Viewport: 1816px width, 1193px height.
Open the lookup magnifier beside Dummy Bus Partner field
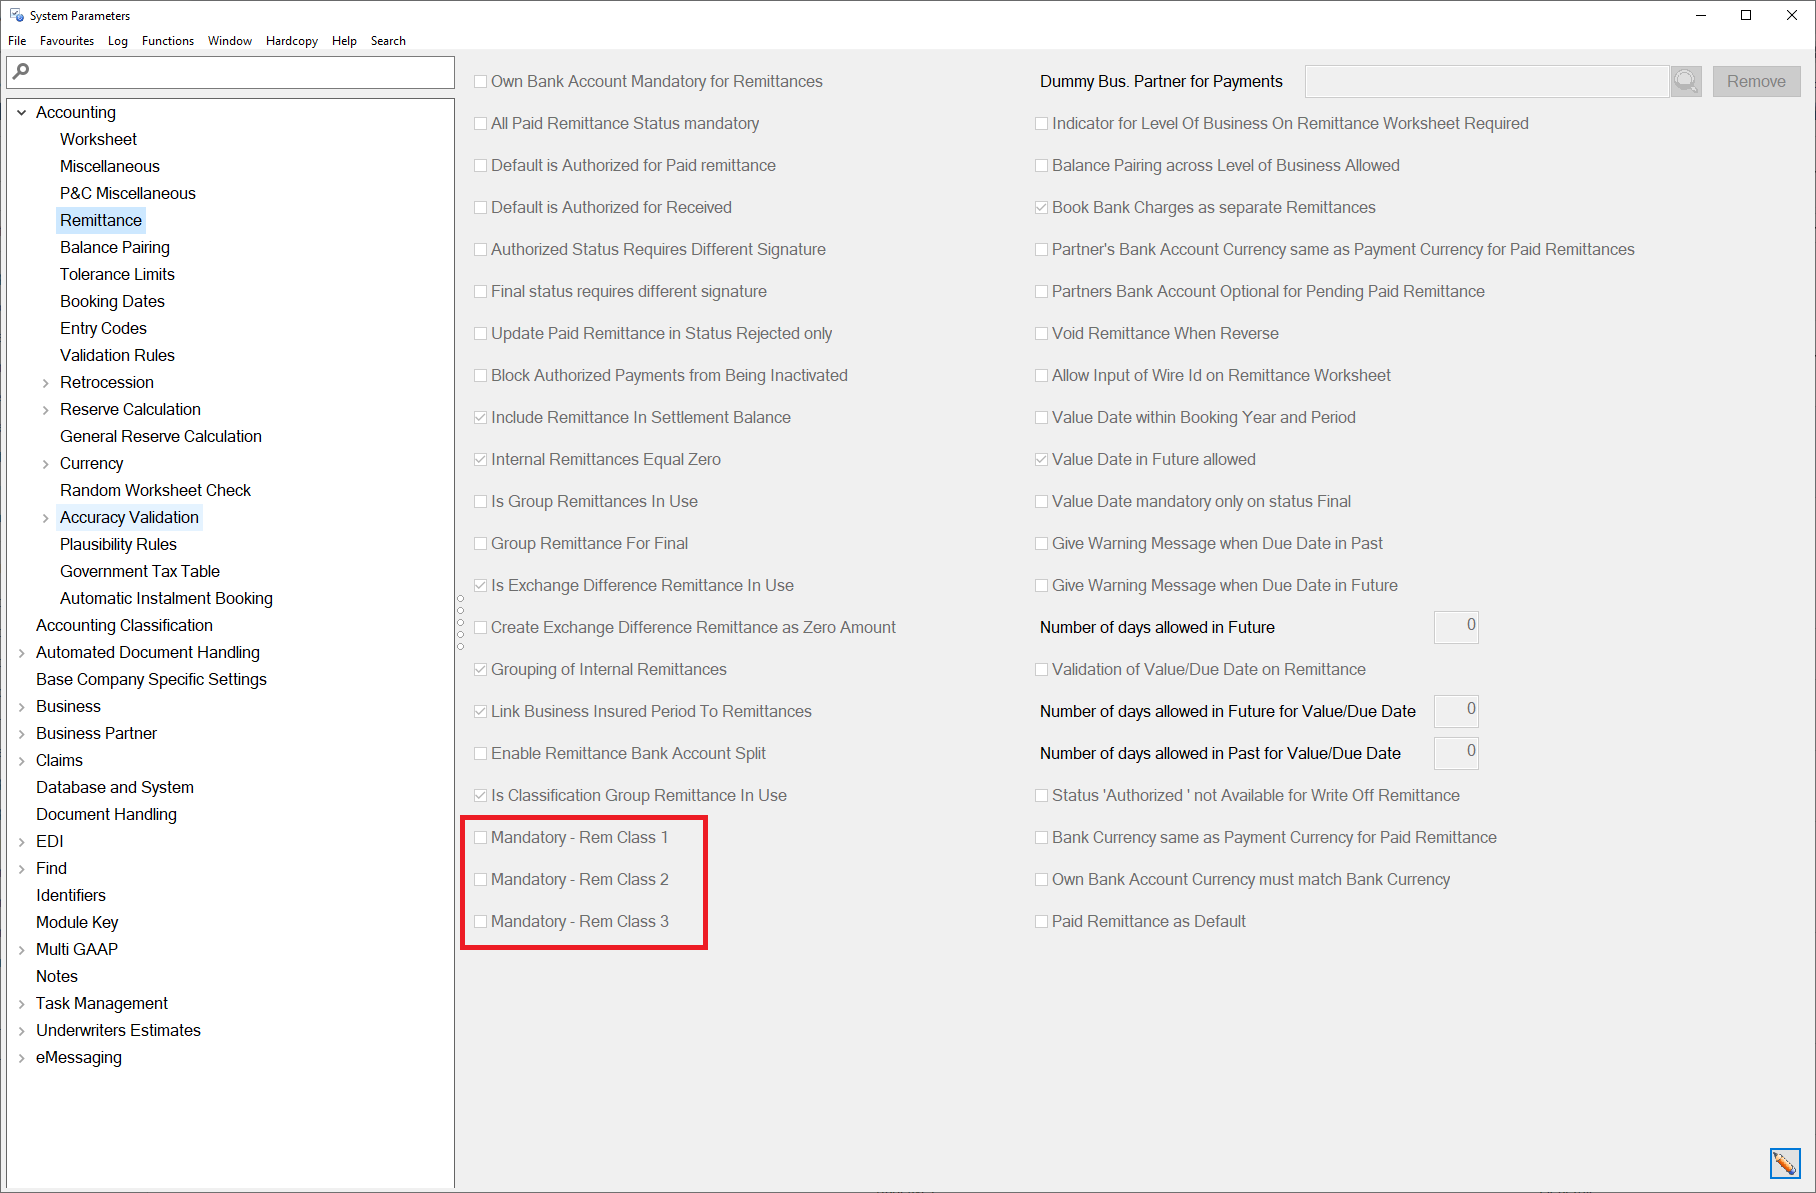(1685, 81)
